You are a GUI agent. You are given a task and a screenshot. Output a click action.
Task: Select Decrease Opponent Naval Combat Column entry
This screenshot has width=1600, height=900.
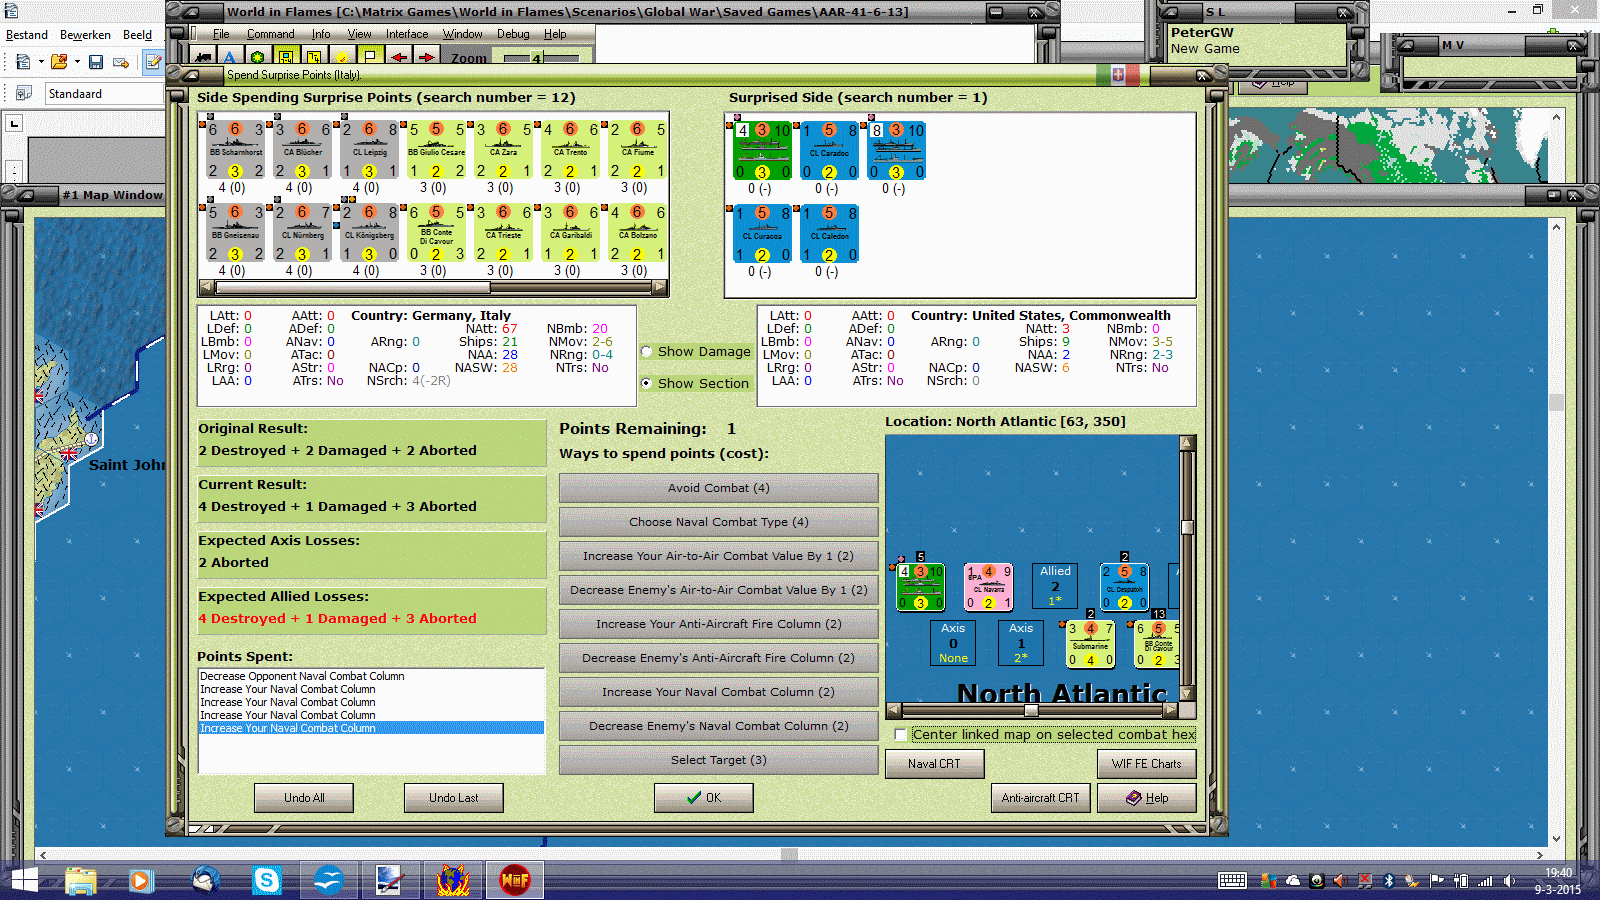(x=302, y=676)
